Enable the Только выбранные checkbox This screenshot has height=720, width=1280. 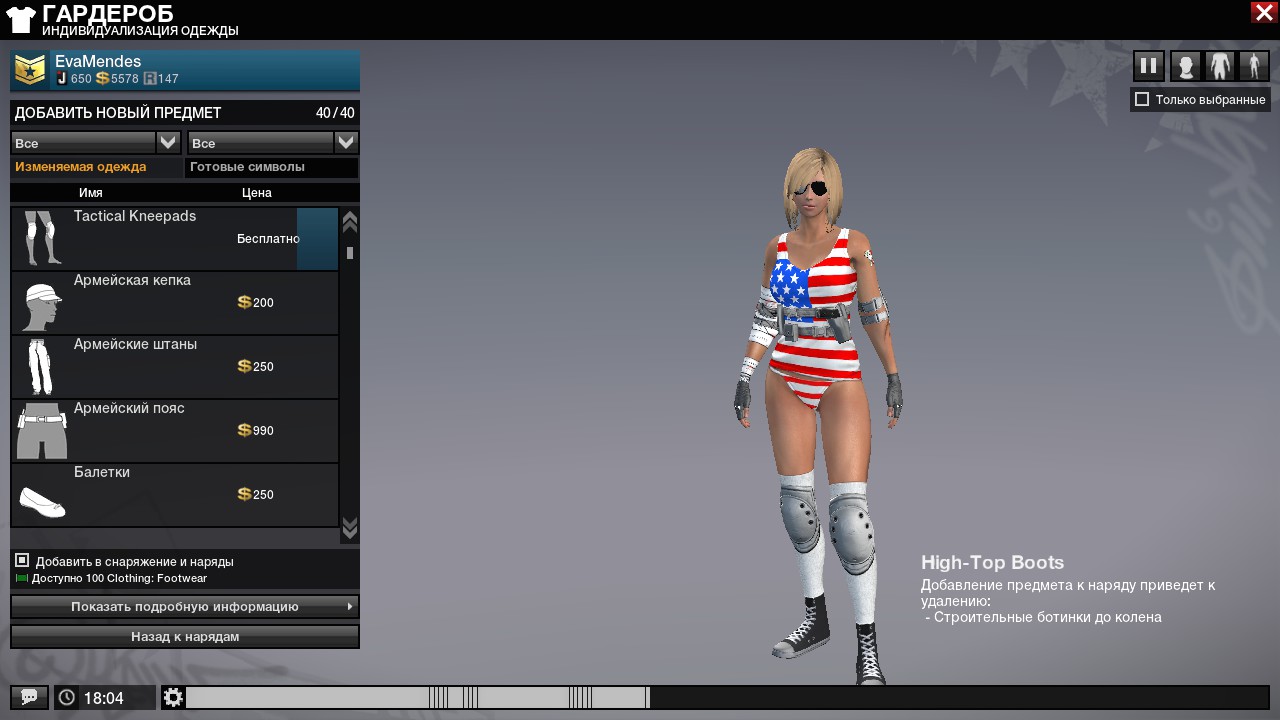(x=1142, y=99)
